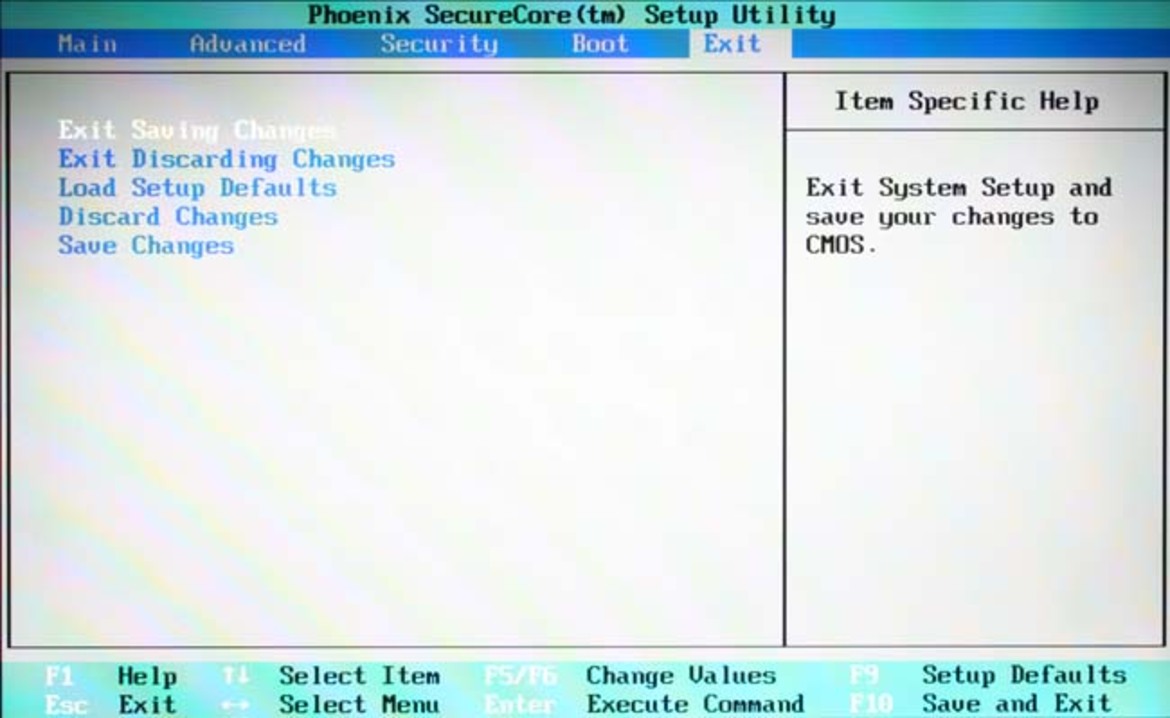Click the F1 Help key hint
Viewport: 1170px width, 718px height.
tap(110, 676)
